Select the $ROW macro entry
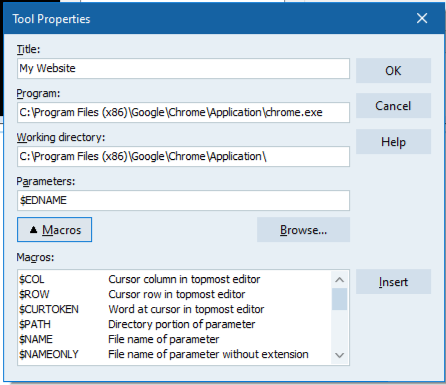The image size is (446, 385). point(175,294)
